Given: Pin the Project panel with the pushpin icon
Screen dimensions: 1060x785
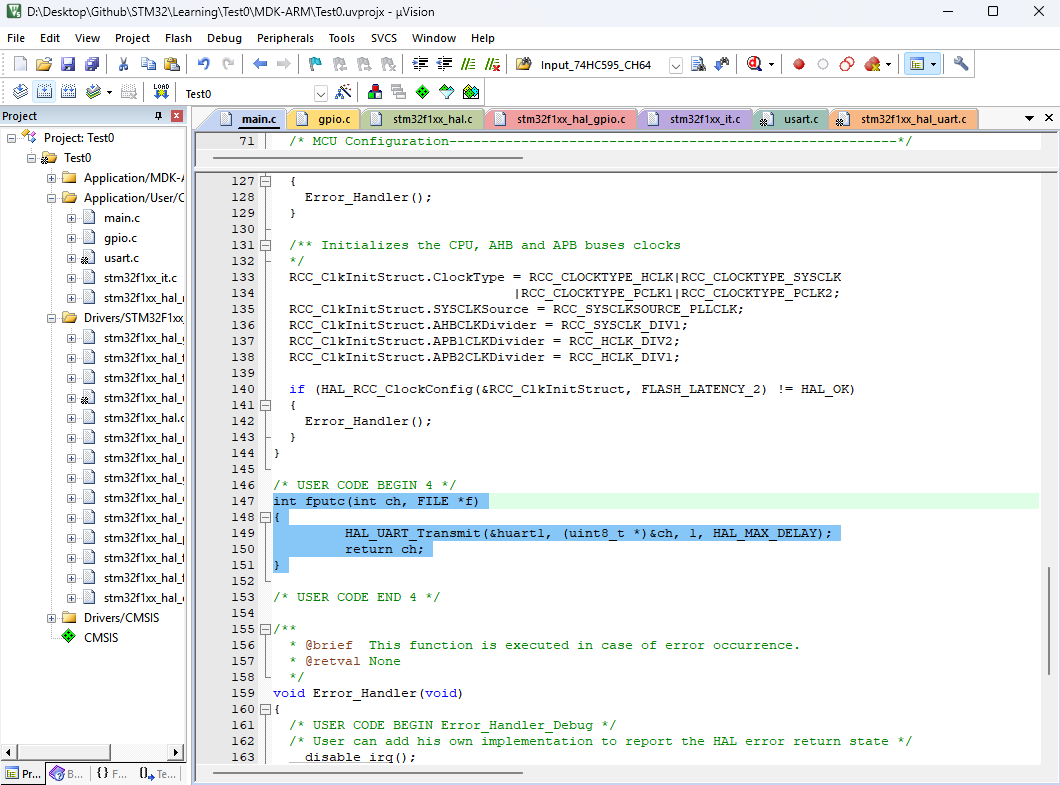Looking at the screenshot, I should pyautogui.click(x=159, y=116).
